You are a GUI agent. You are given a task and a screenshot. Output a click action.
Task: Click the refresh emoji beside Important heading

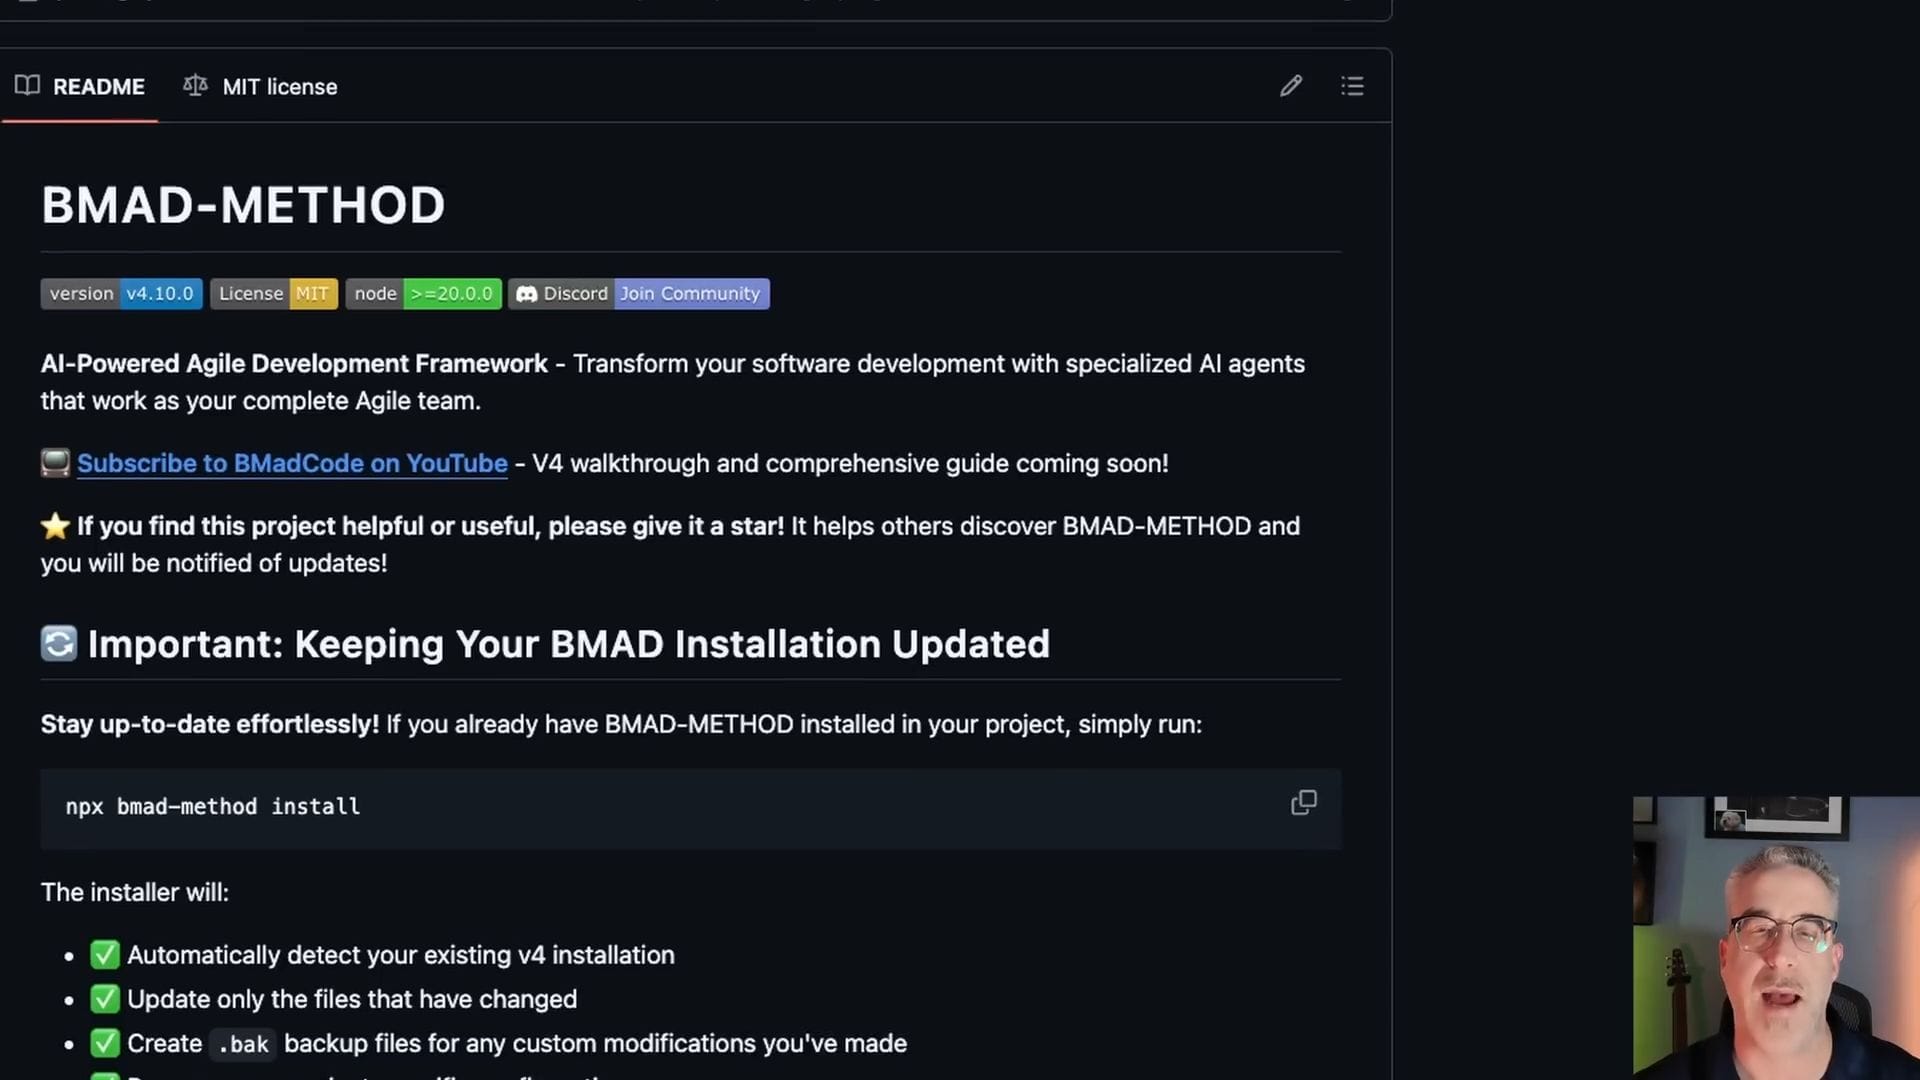(59, 643)
